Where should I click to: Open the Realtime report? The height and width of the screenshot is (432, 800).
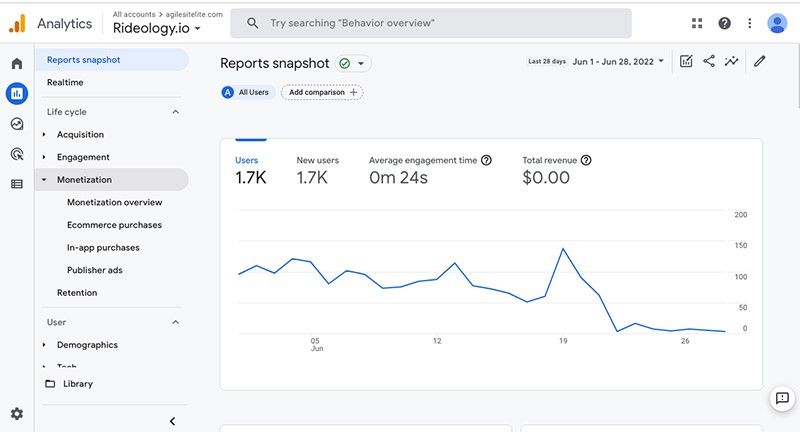(x=65, y=82)
